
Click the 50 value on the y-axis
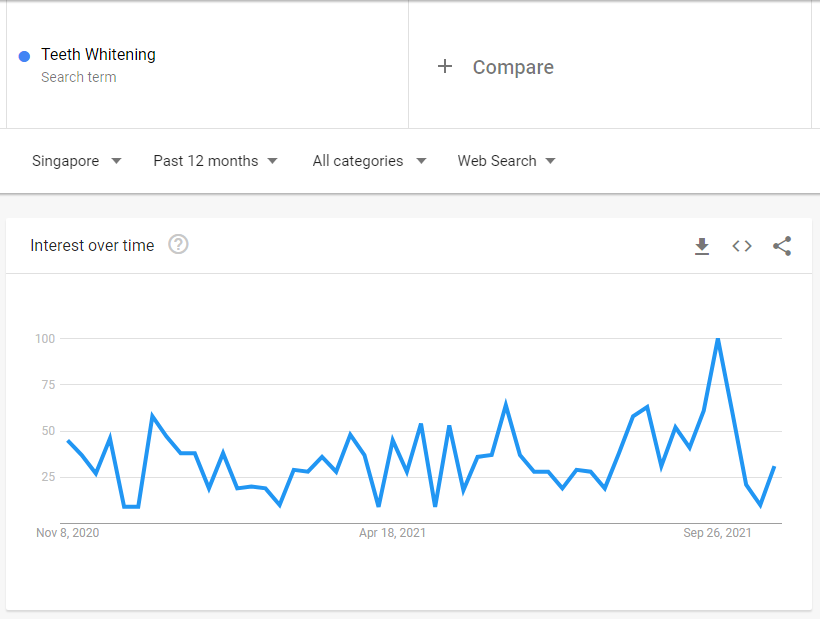point(46,431)
